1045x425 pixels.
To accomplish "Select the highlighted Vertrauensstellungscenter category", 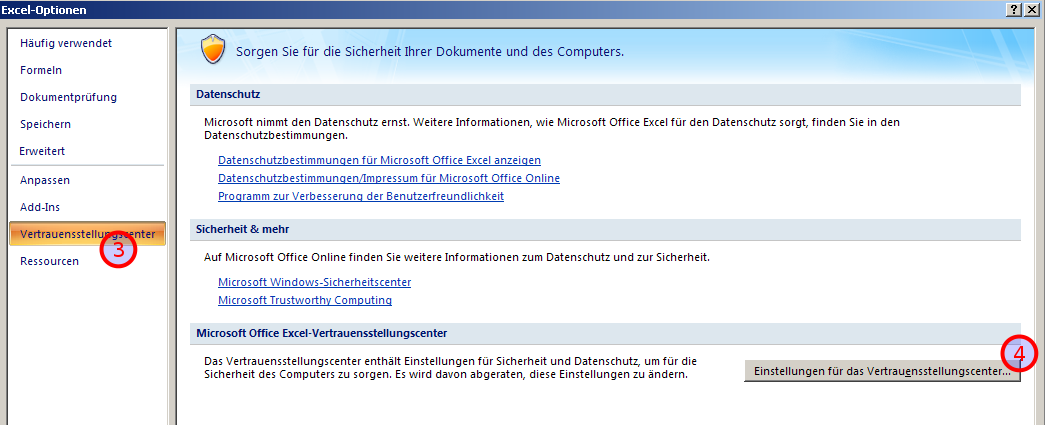I will tap(87, 234).
